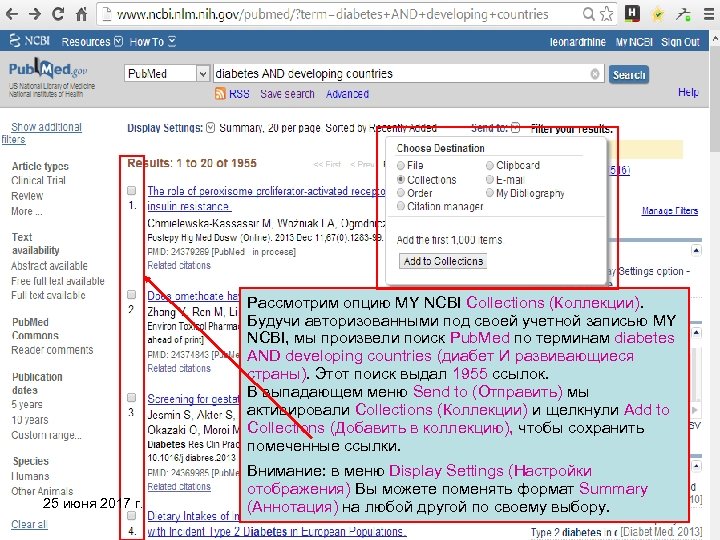Open browser hamburger menu
Screen dimensions: 720x540
pyautogui.click(x=709, y=14)
